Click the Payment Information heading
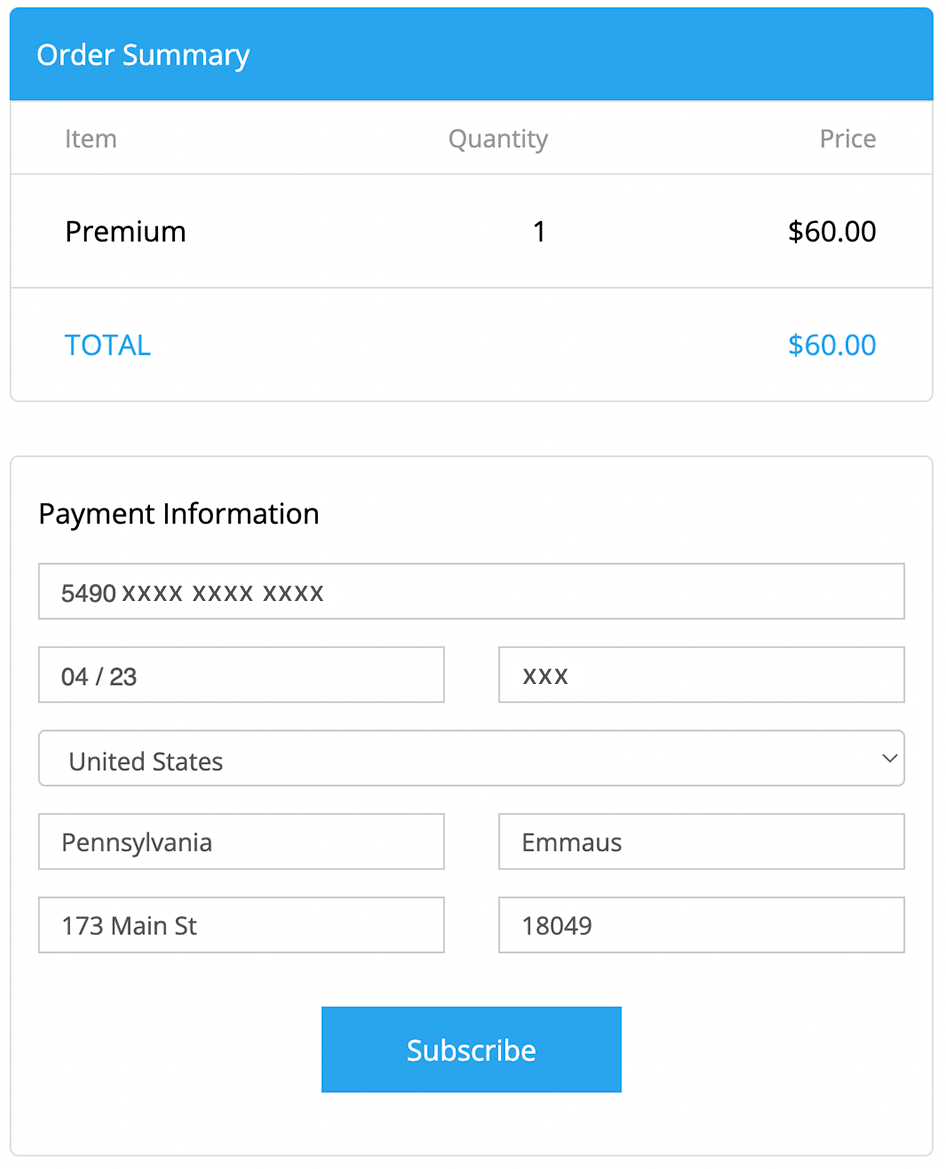 (x=179, y=514)
